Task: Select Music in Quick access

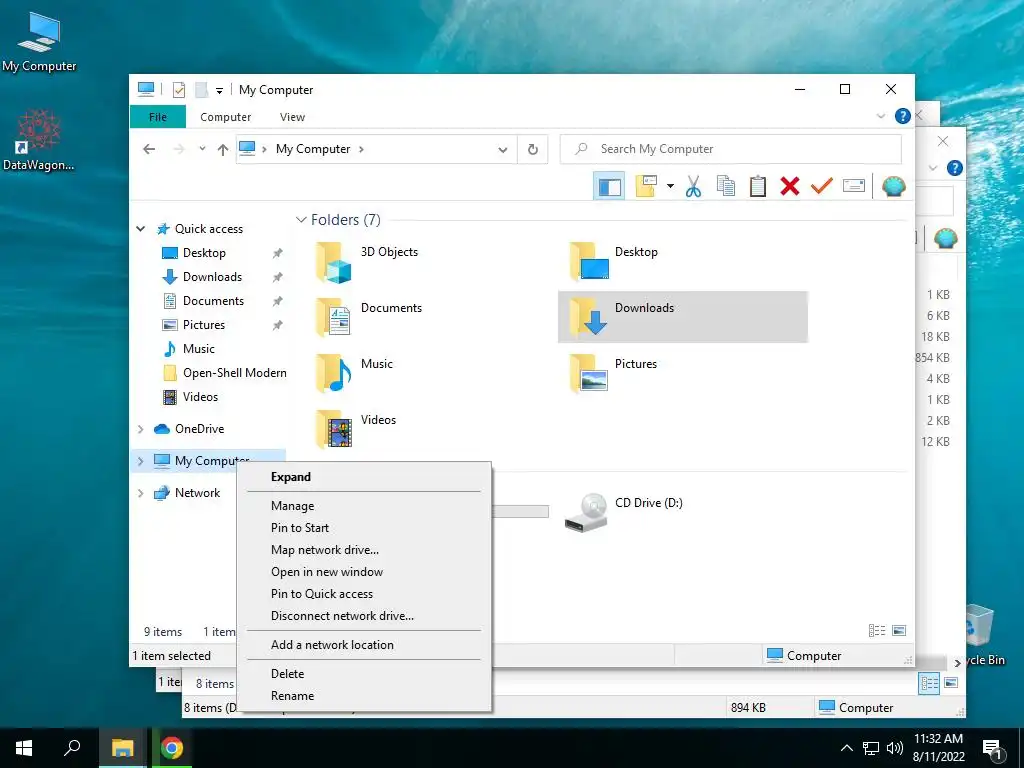Action: 199,349
